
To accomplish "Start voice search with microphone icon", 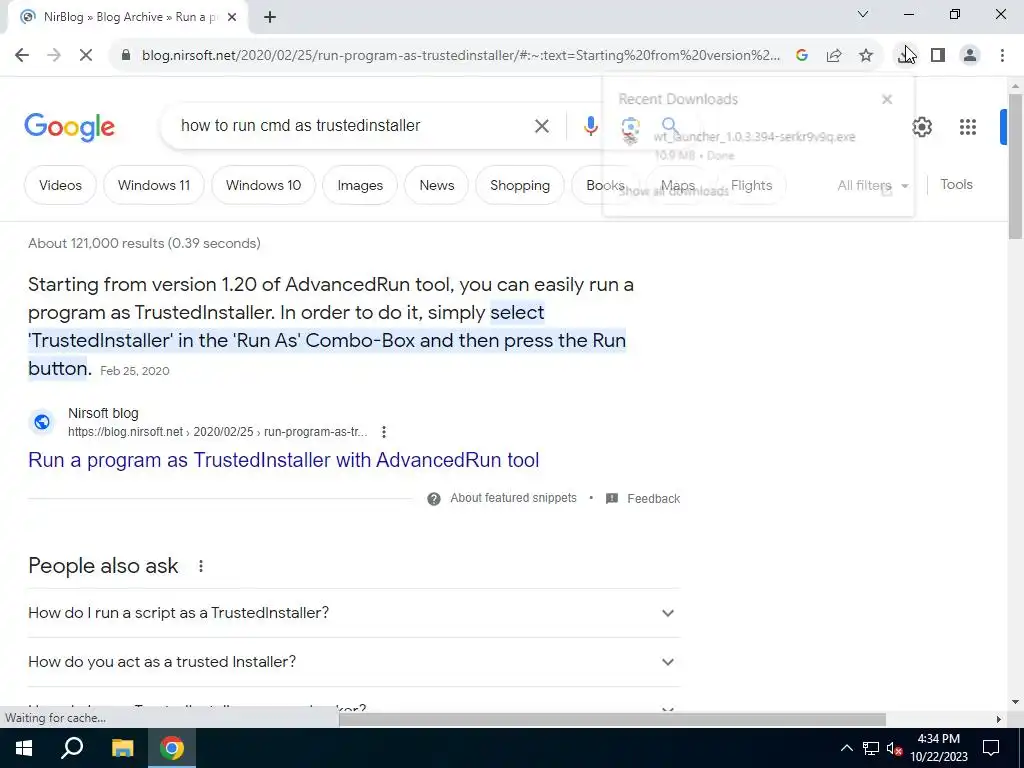I will click(x=590, y=126).
